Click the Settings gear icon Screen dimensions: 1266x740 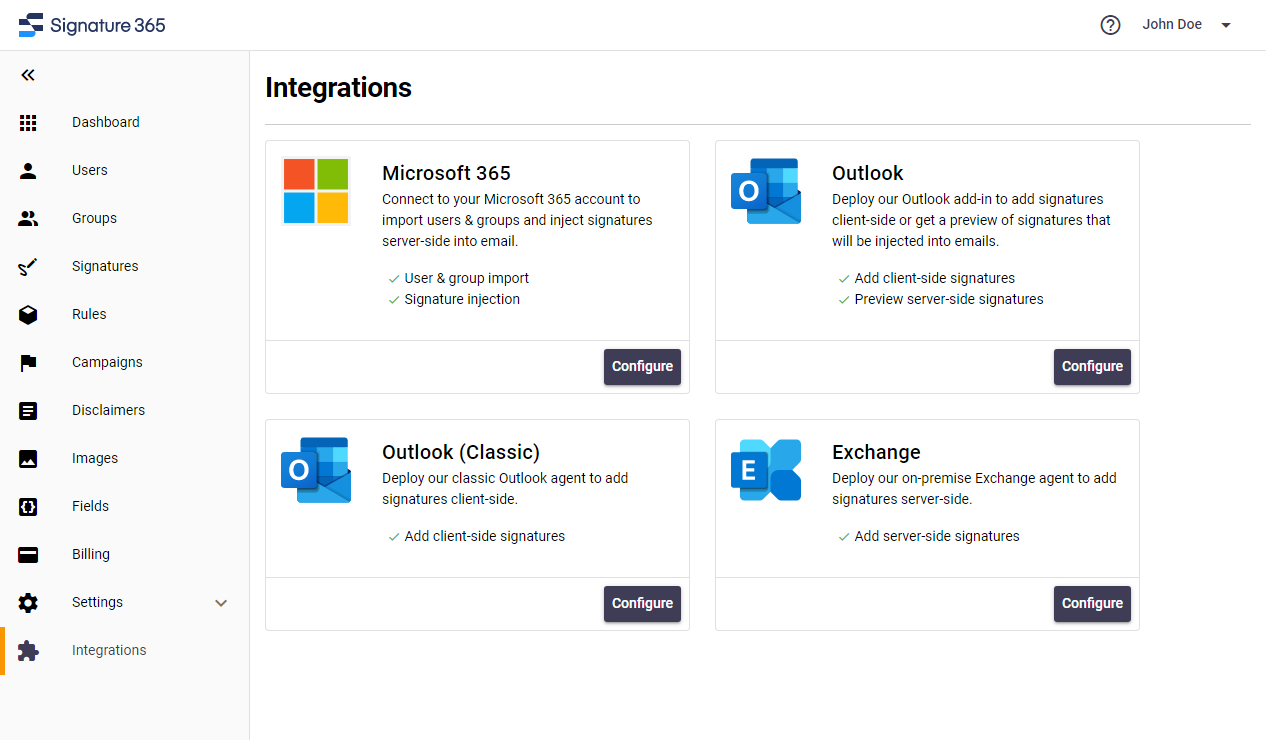[28, 603]
